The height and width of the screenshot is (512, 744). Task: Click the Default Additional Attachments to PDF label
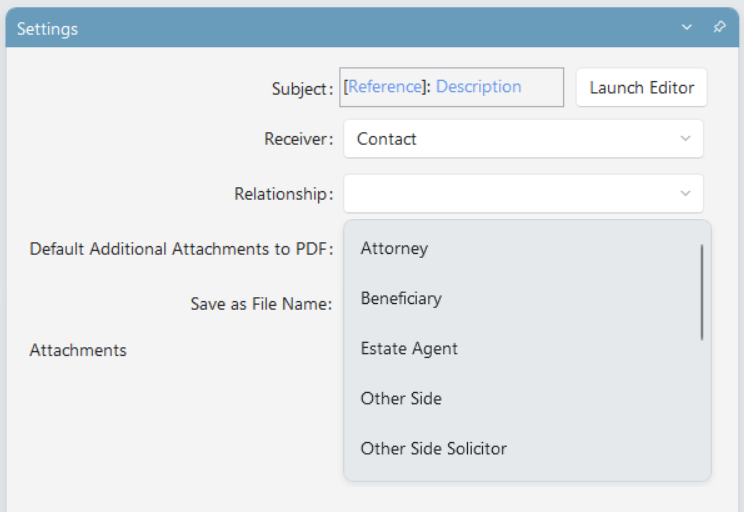pyautogui.click(x=181, y=249)
